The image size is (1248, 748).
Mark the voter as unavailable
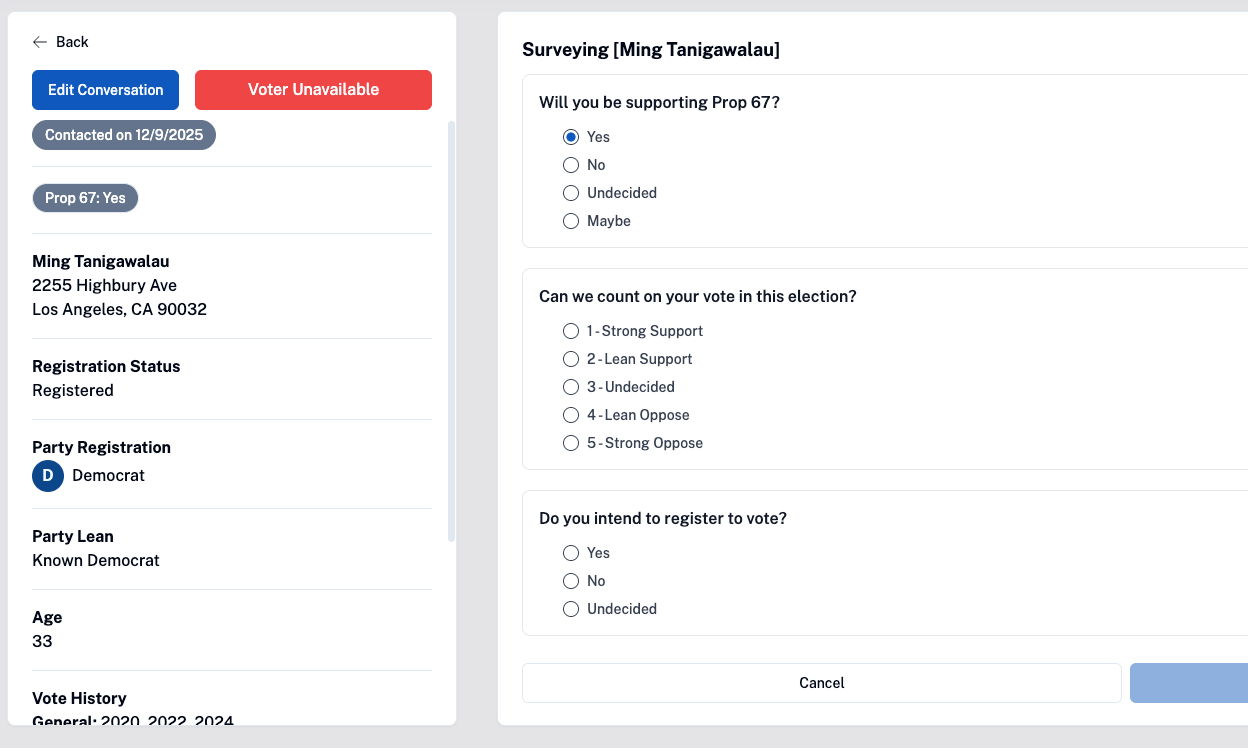point(313,90)
